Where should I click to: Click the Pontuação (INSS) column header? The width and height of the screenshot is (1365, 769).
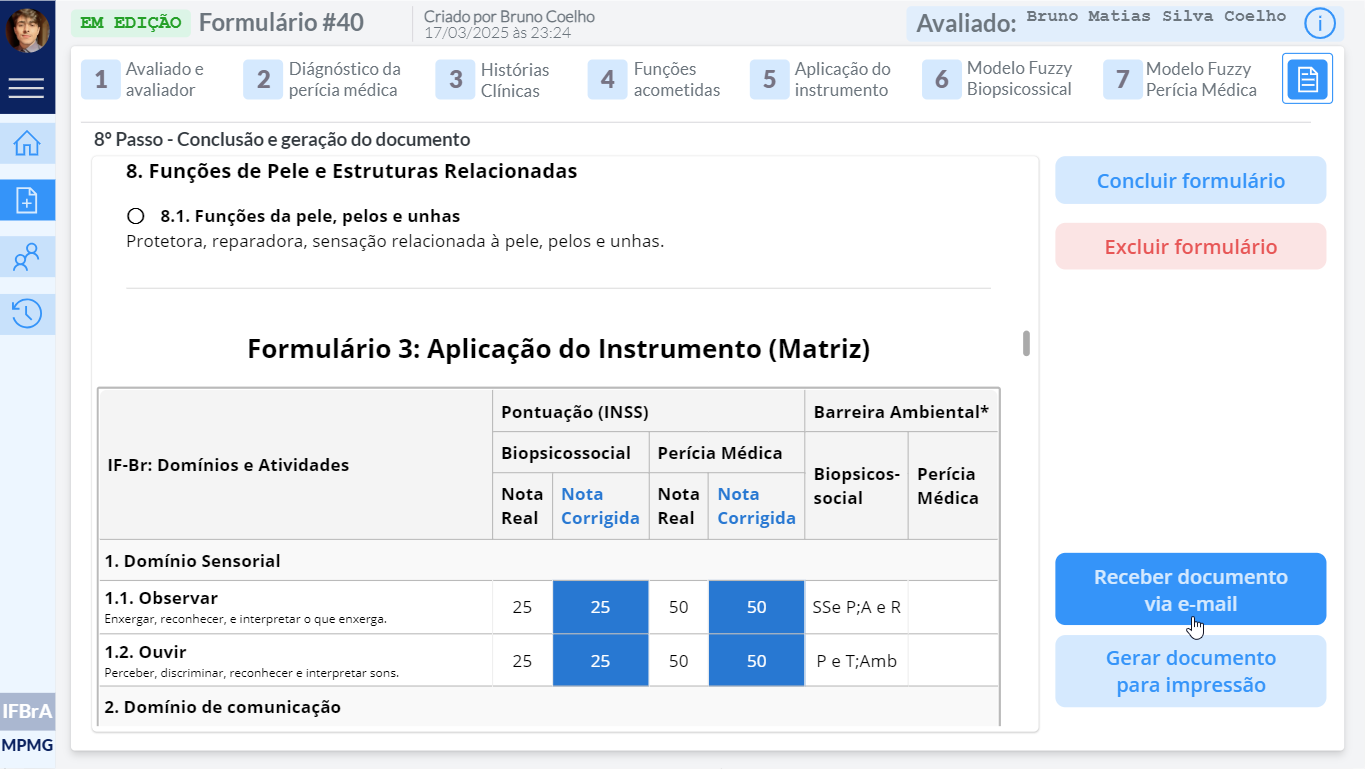(648, 411)
